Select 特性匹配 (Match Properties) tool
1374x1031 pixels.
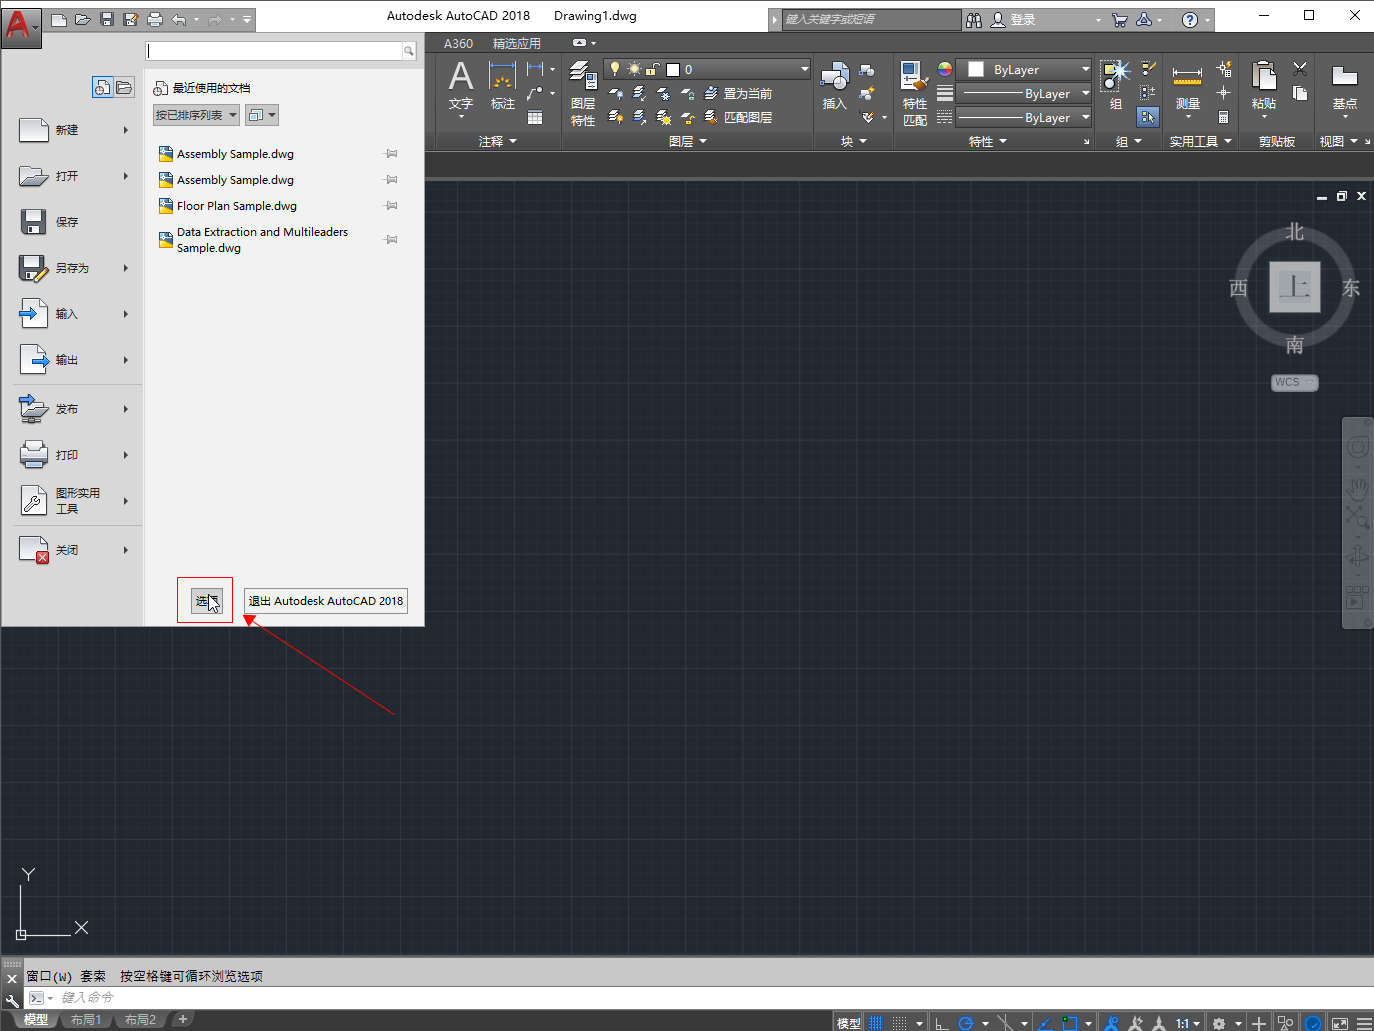(914, 93)
